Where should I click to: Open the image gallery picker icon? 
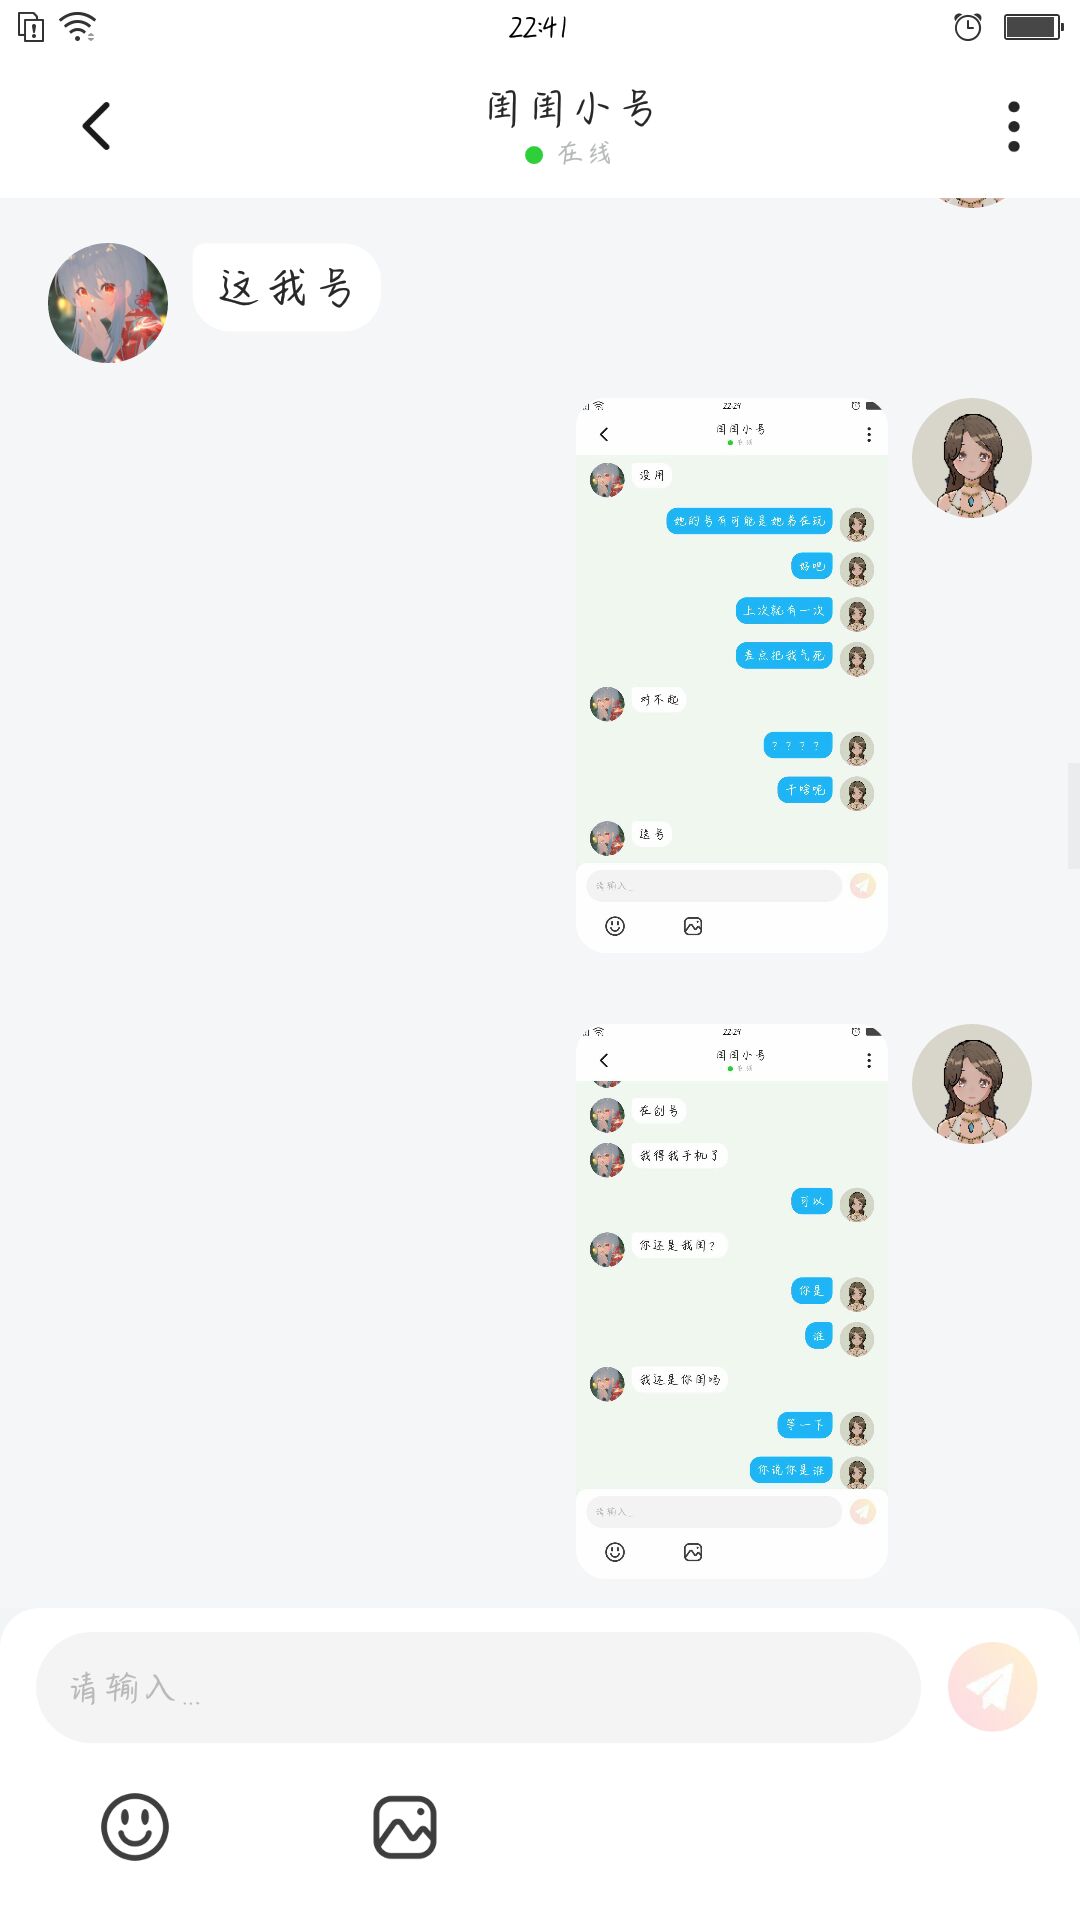click(405, 1827)
